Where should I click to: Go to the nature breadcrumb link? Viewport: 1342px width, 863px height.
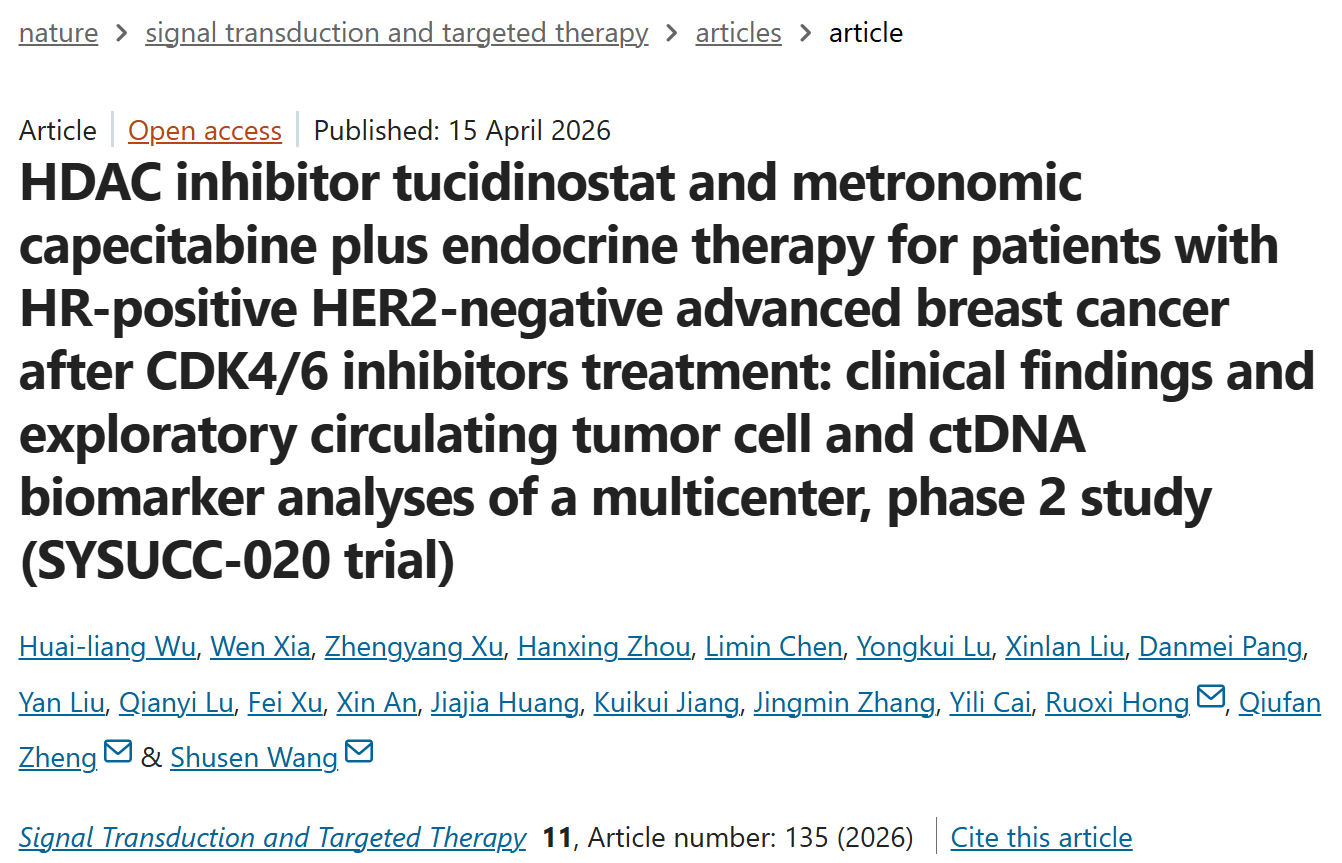(58, 33)
